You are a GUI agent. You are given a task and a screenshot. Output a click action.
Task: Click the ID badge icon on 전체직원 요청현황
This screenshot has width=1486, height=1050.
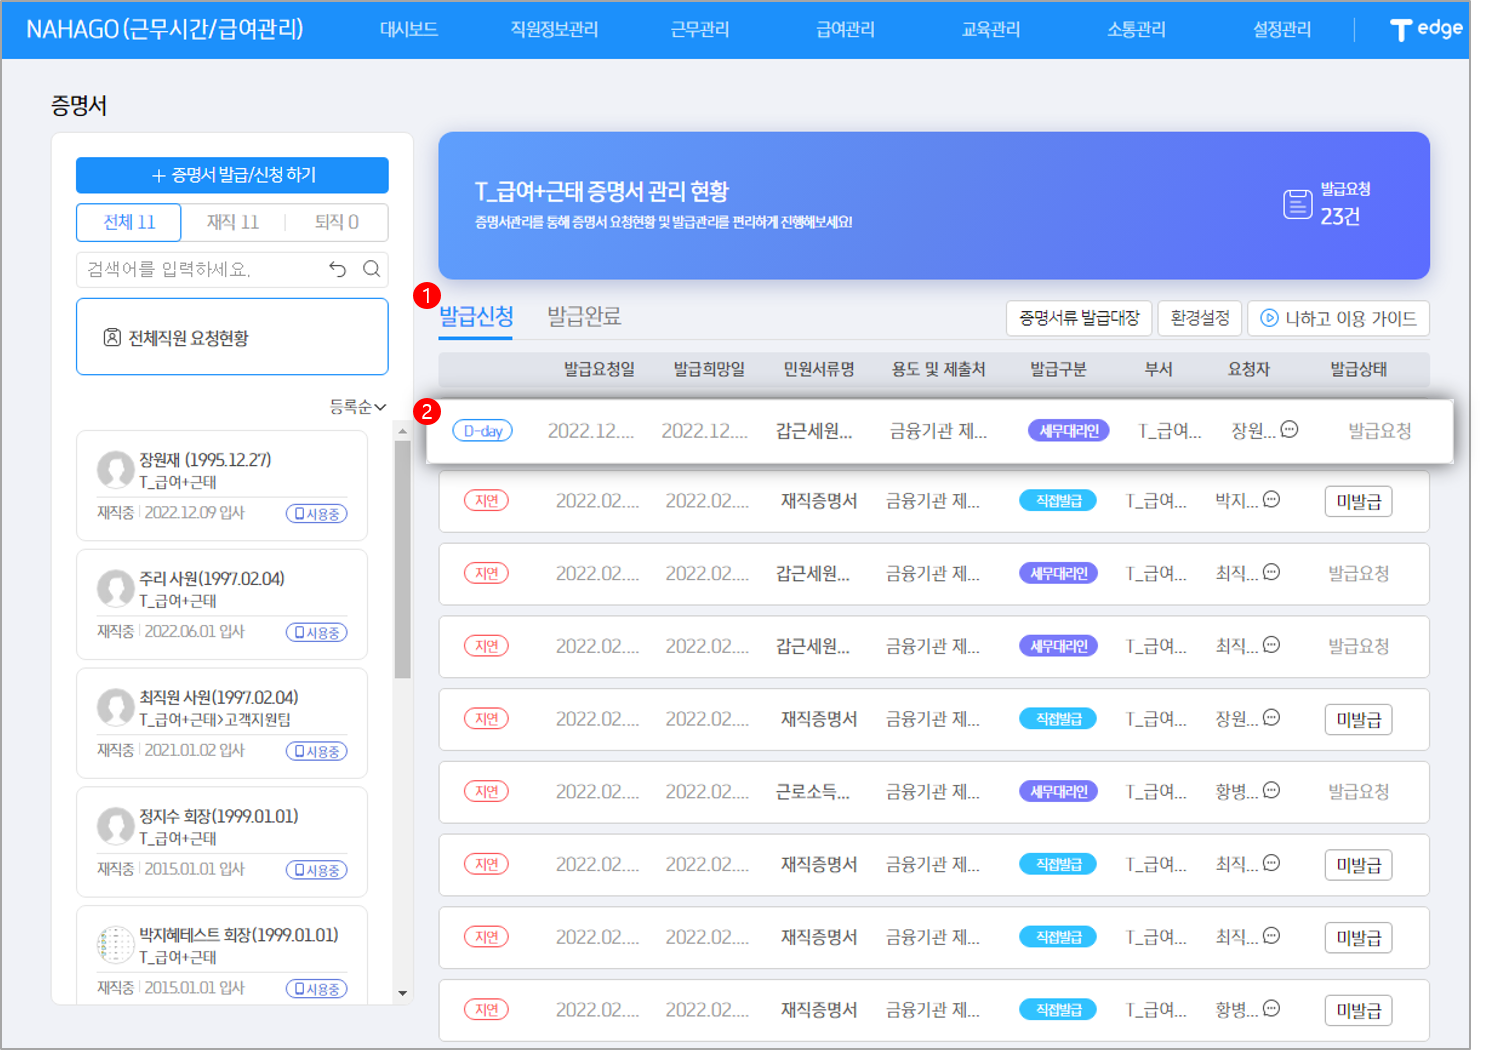coord(112,338)
